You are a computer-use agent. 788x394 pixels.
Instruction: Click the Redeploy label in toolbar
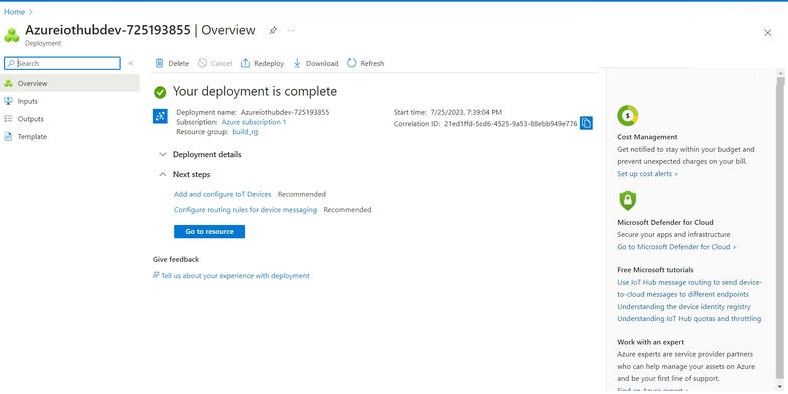click(x=269, y=63)
